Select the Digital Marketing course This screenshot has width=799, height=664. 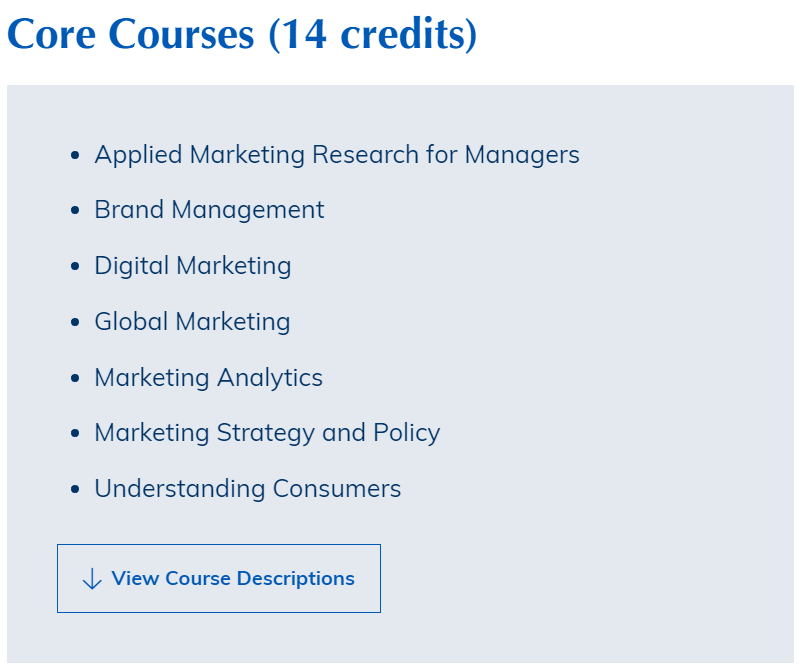click(193, 266)
